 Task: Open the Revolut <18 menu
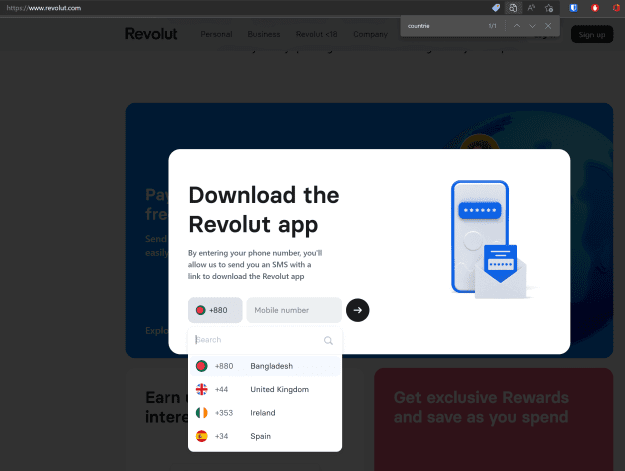pos(316,34)
